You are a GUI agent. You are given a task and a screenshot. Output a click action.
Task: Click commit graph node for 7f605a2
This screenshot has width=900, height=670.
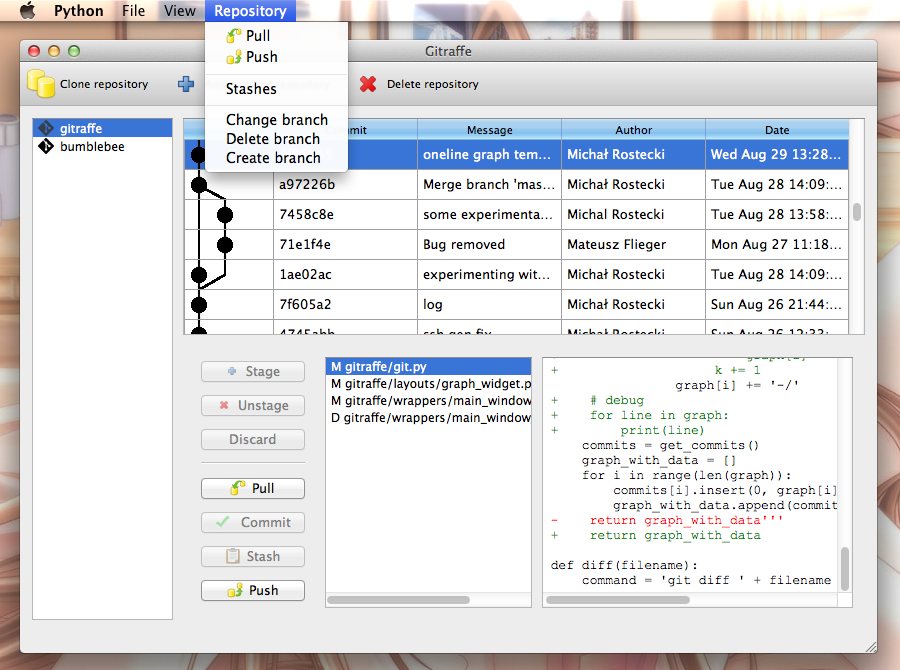click(199, 305)
